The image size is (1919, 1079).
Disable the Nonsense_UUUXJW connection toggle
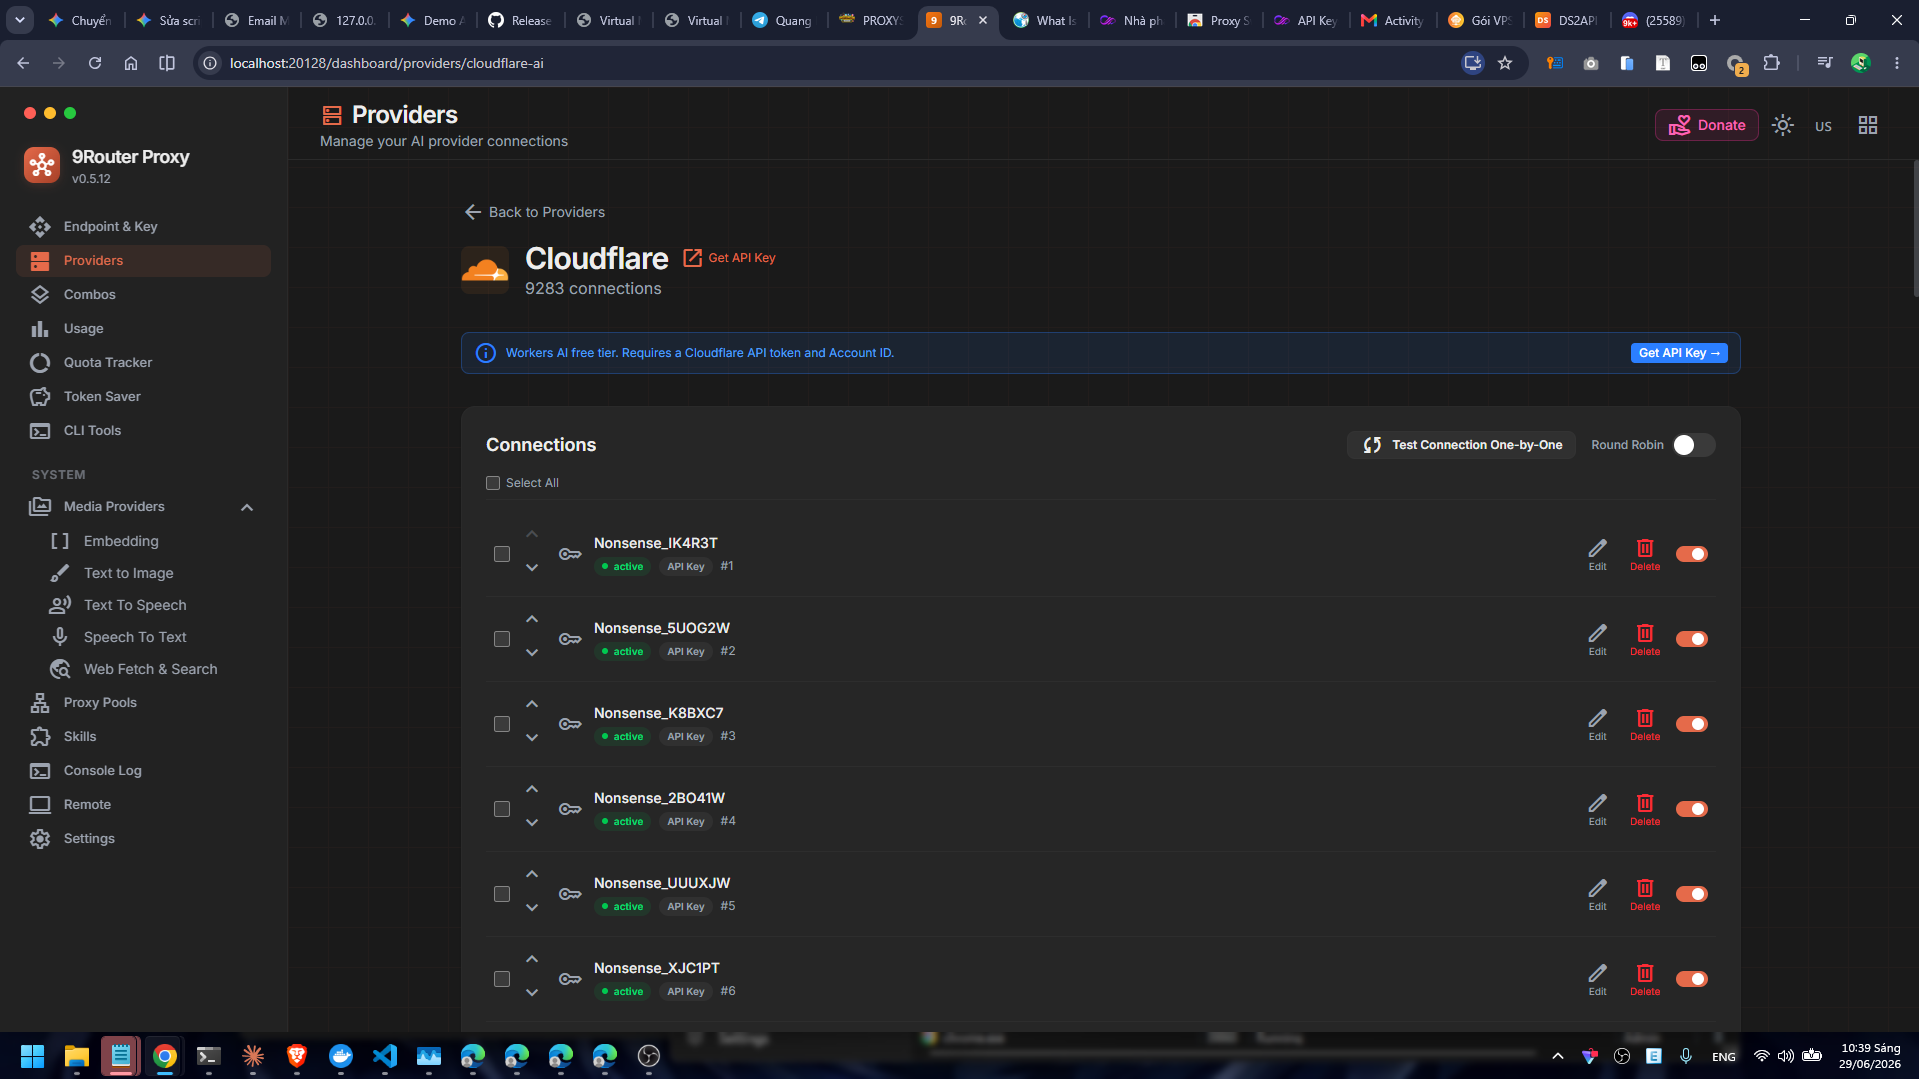click(1692, 894)
